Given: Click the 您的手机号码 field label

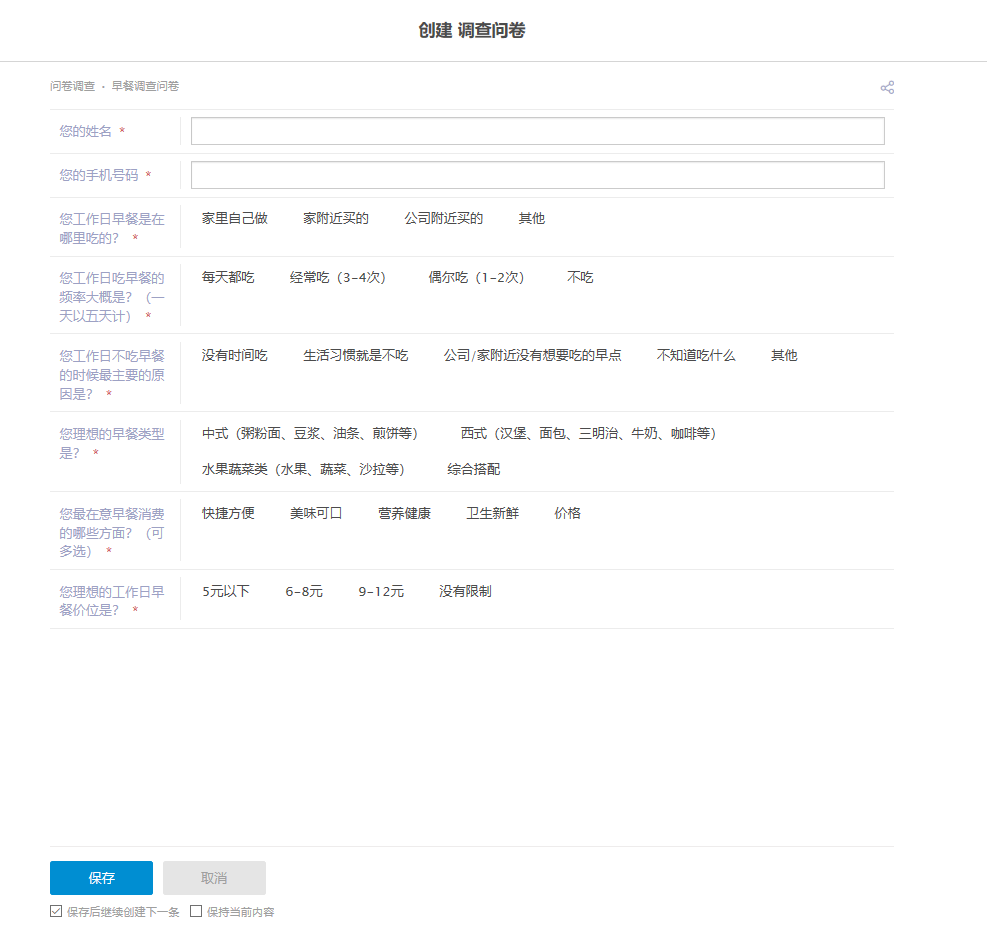Looking at the screenshot, I should (98, 175).
